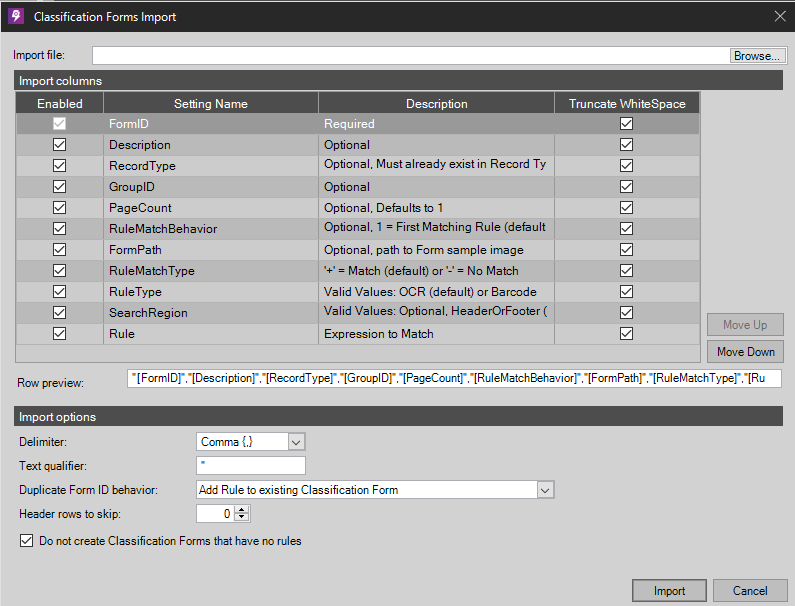
Task: Click the Description column header
Action: point(437,103)
